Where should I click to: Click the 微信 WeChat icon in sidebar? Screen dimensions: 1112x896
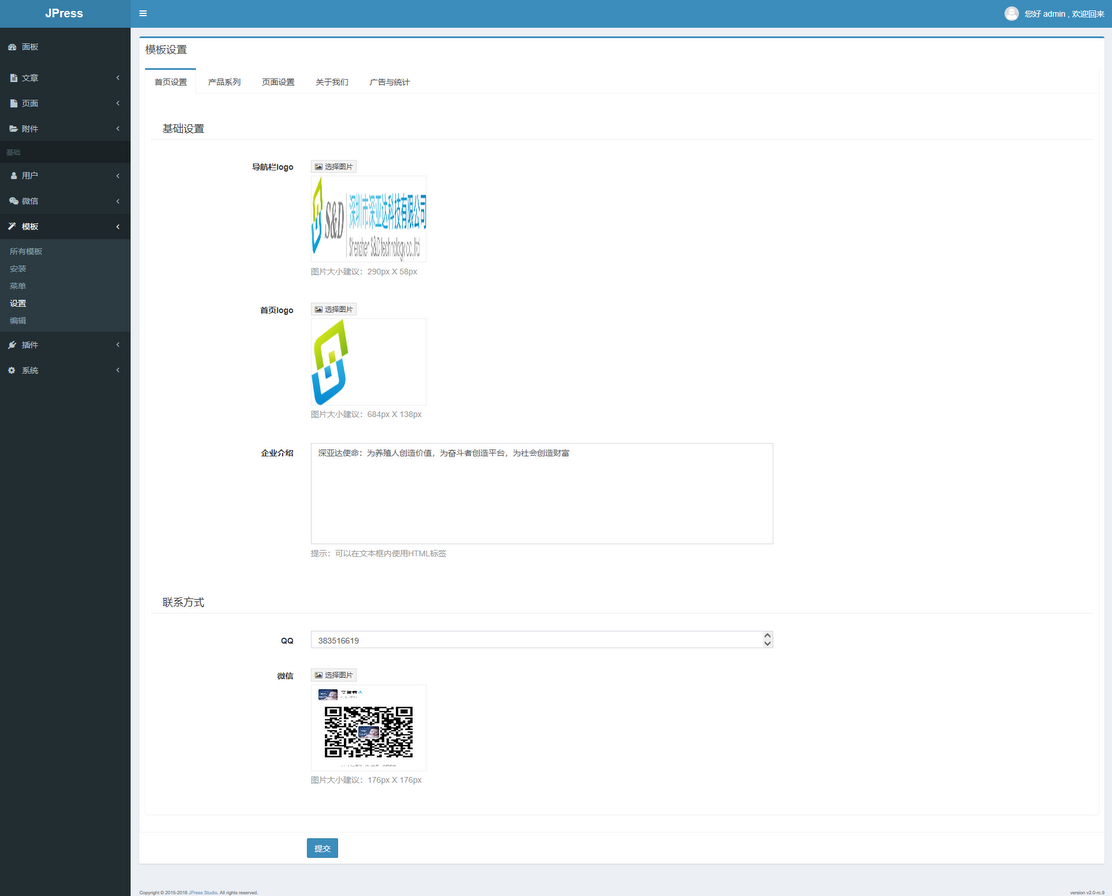[x=13, y=201]
